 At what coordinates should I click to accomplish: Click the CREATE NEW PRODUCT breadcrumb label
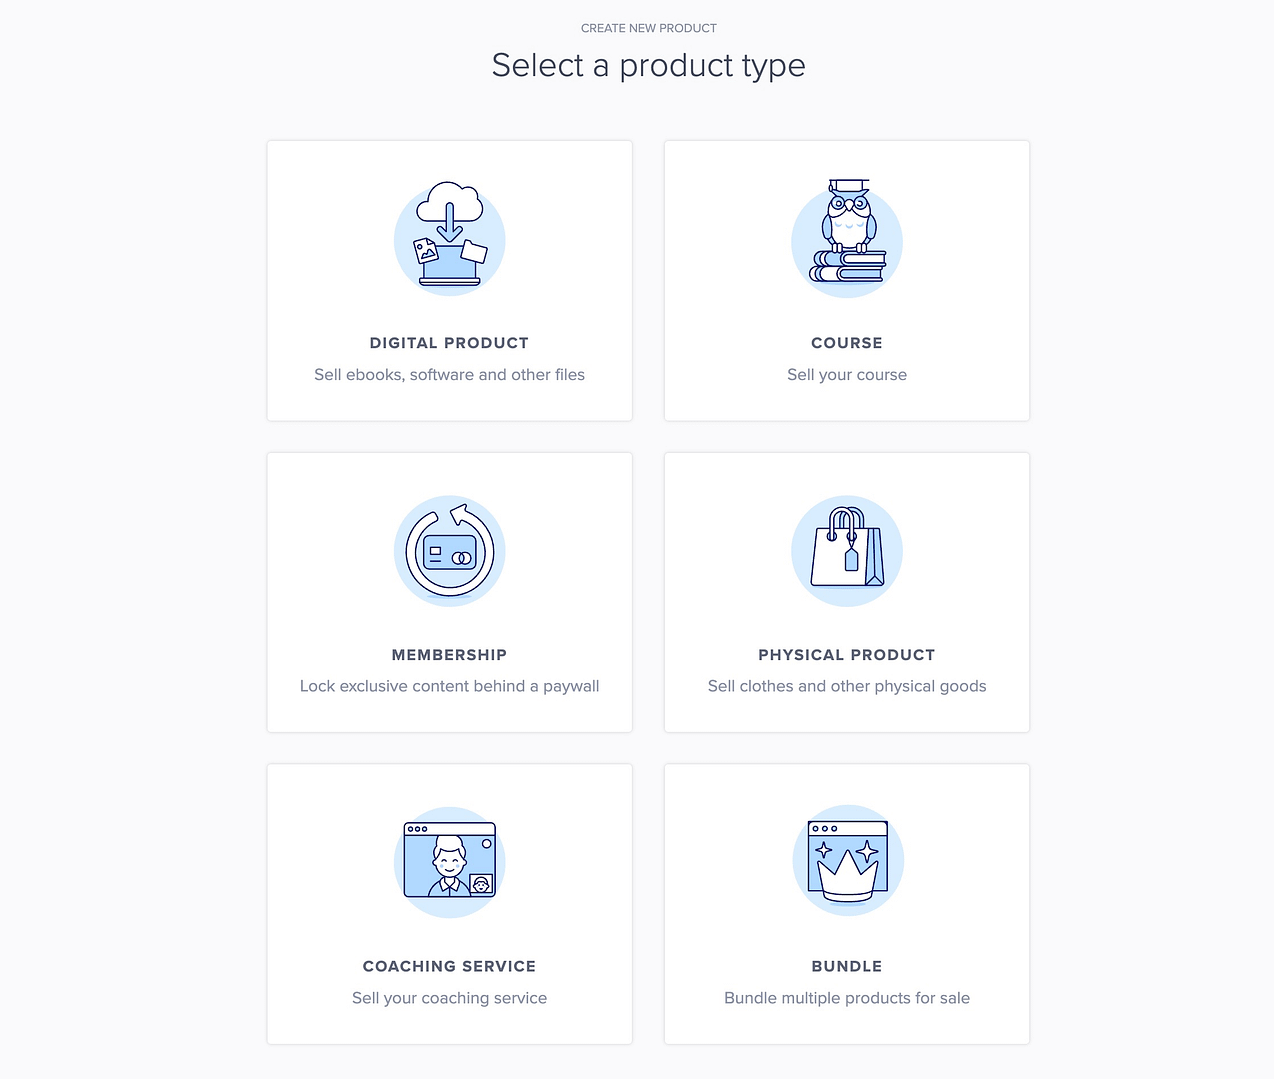coord(648,28)
